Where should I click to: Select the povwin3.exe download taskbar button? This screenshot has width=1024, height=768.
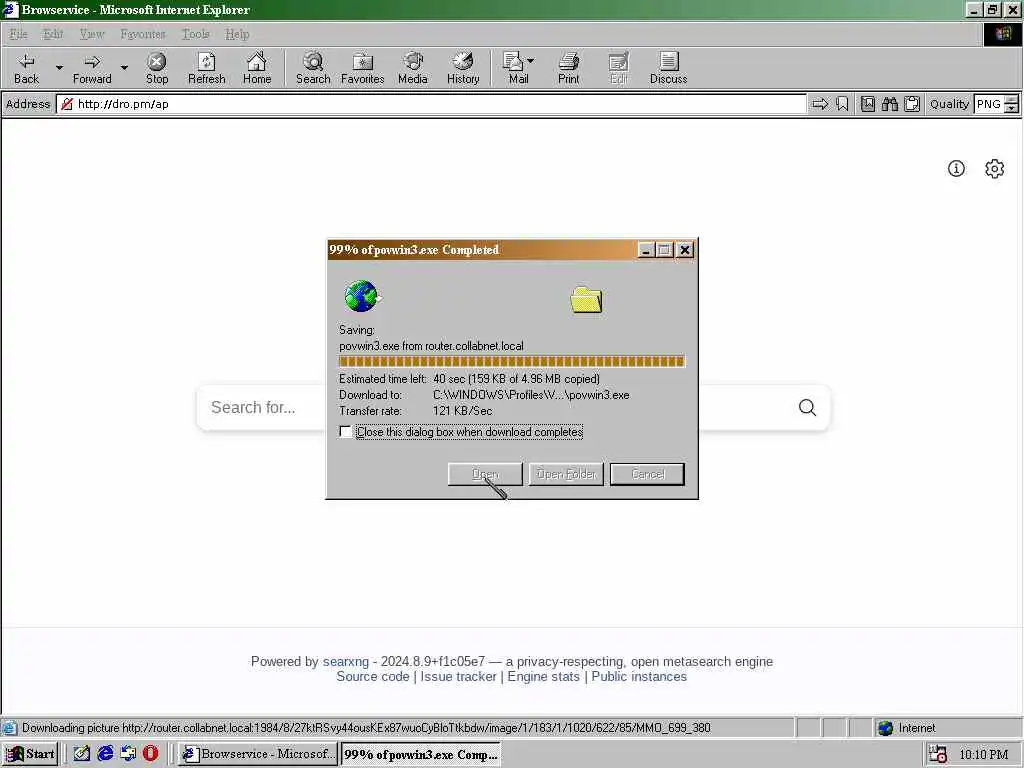pos(421,754)
